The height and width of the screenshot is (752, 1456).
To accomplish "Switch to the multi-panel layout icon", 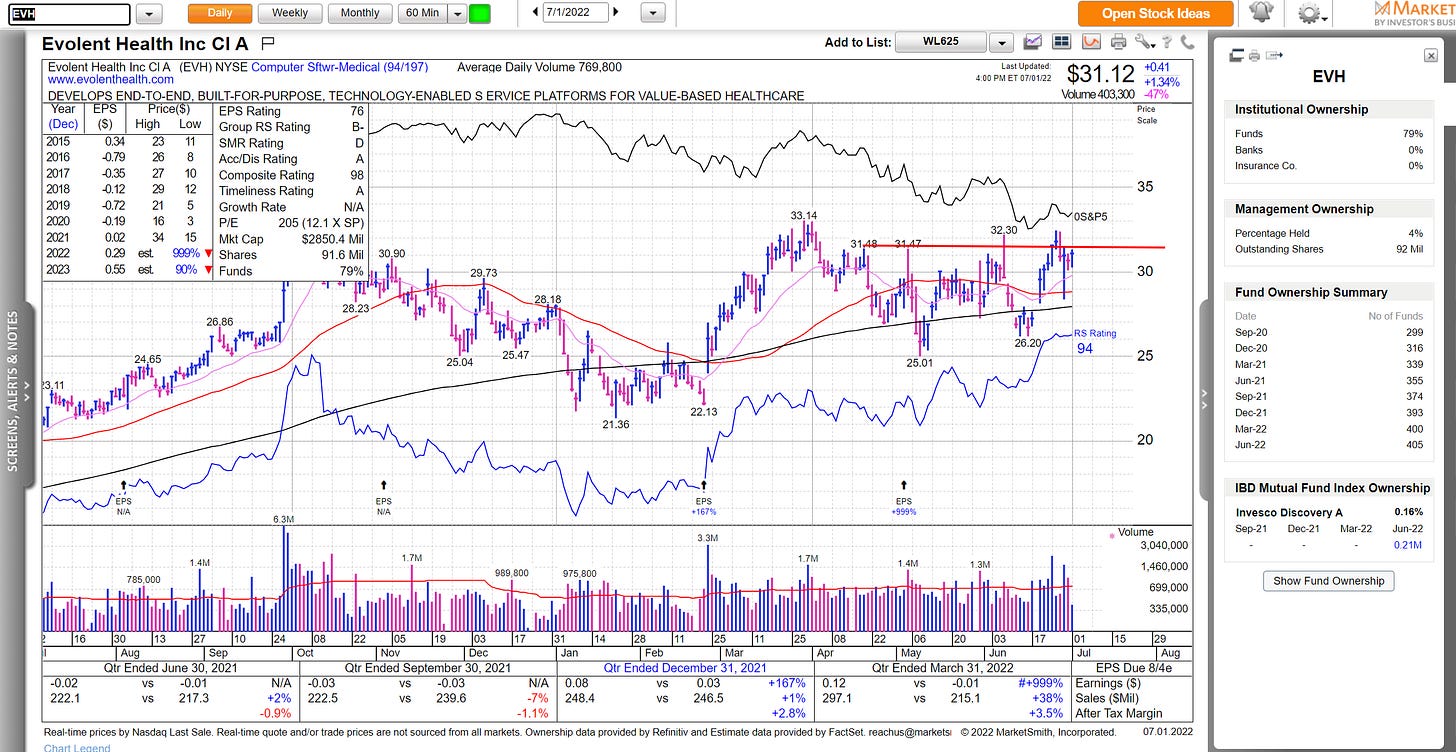I will (x=1061, y=42).
